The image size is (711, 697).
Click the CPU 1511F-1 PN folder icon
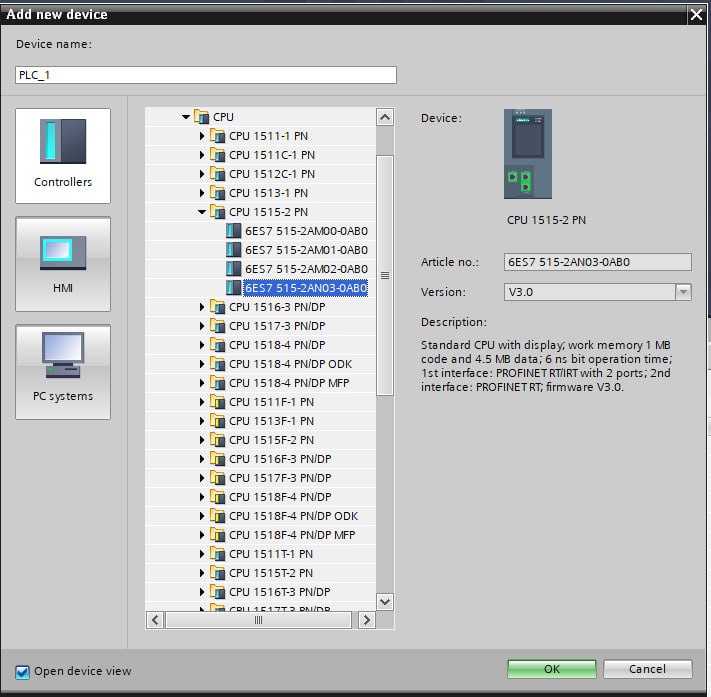pos(218,402)
